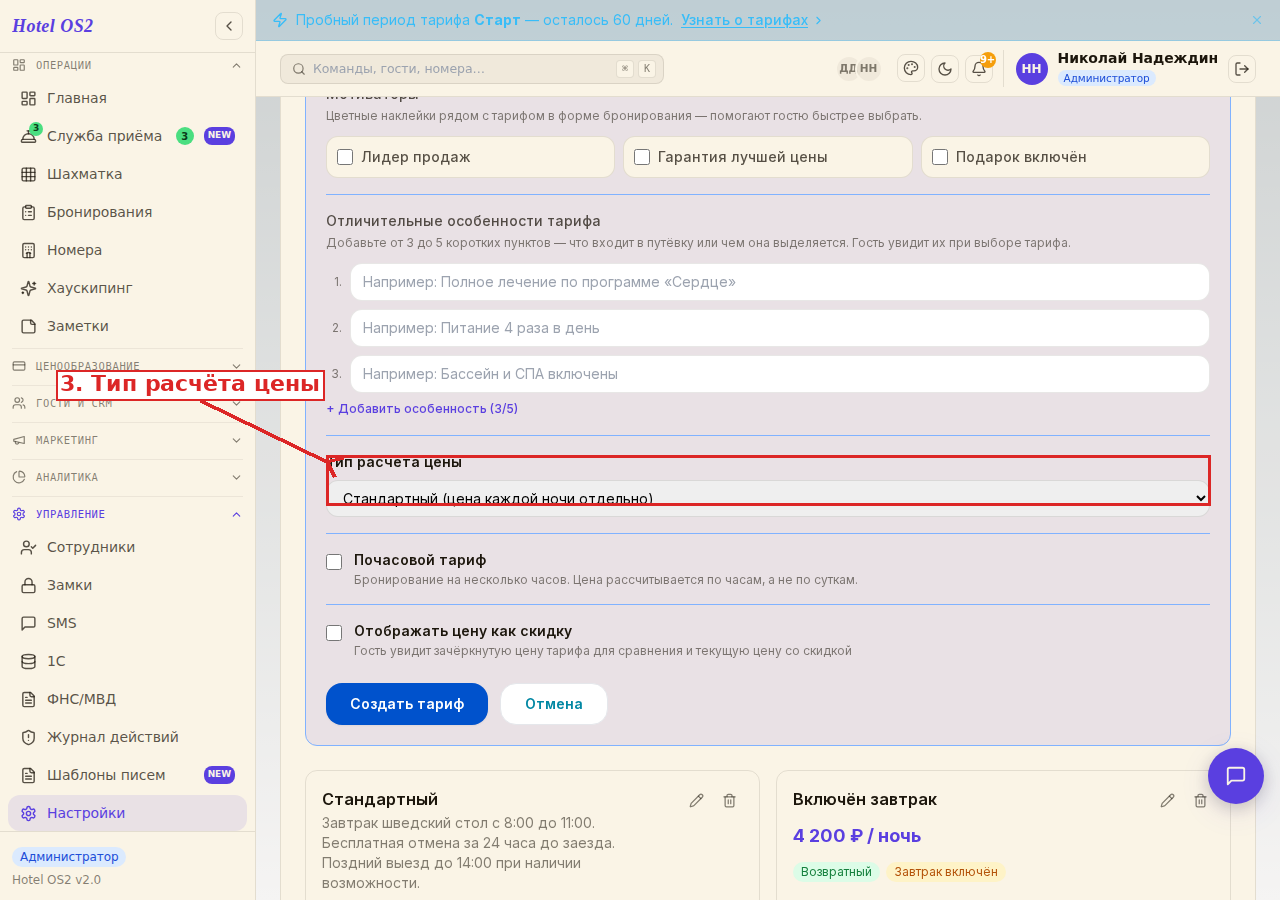
Task: Toggle dark mode moon icon
Action: [945, 68]
